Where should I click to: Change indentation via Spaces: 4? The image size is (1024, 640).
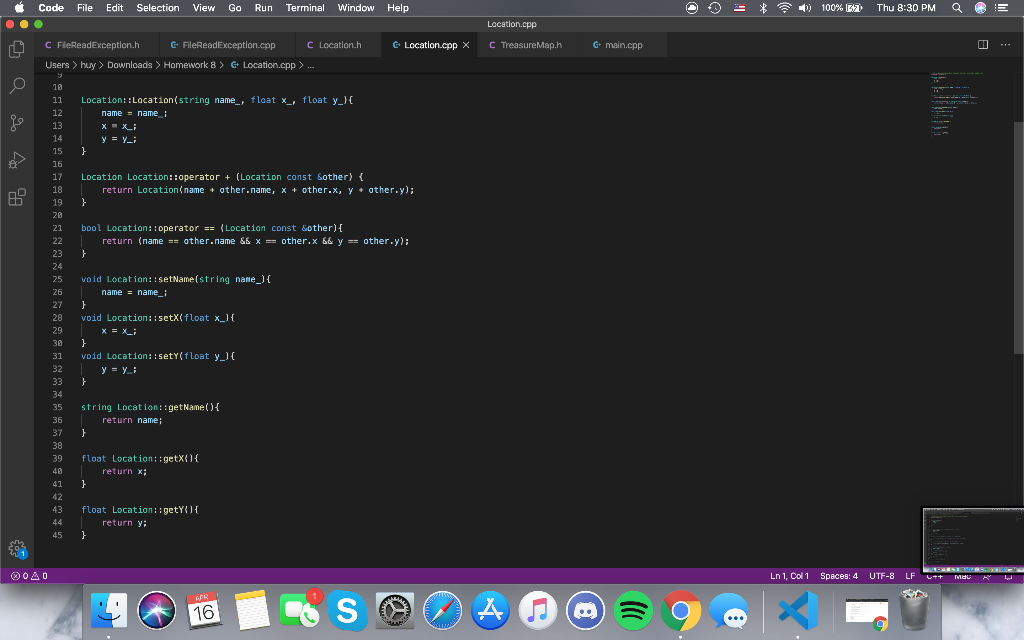(838, 576)
